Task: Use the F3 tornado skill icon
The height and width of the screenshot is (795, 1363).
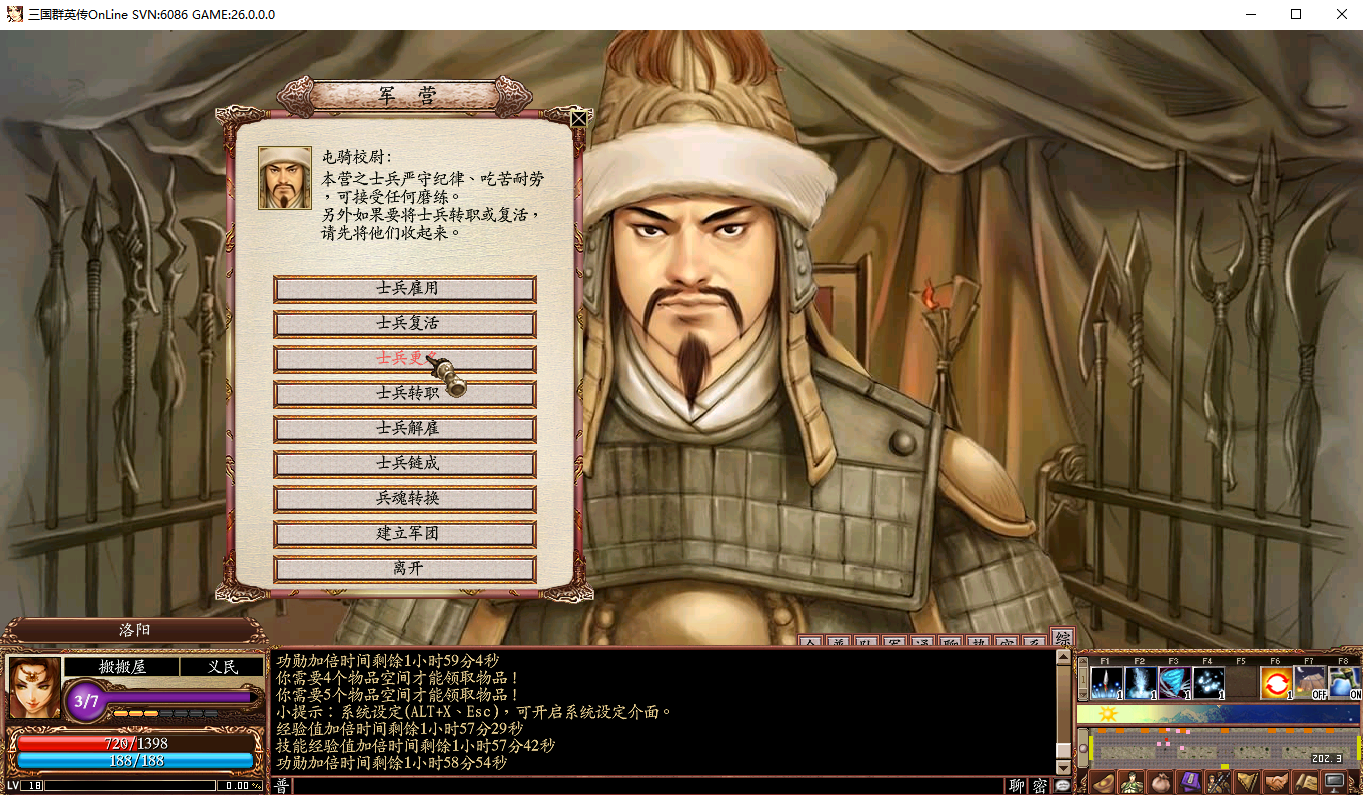Action: point(1174,683)
